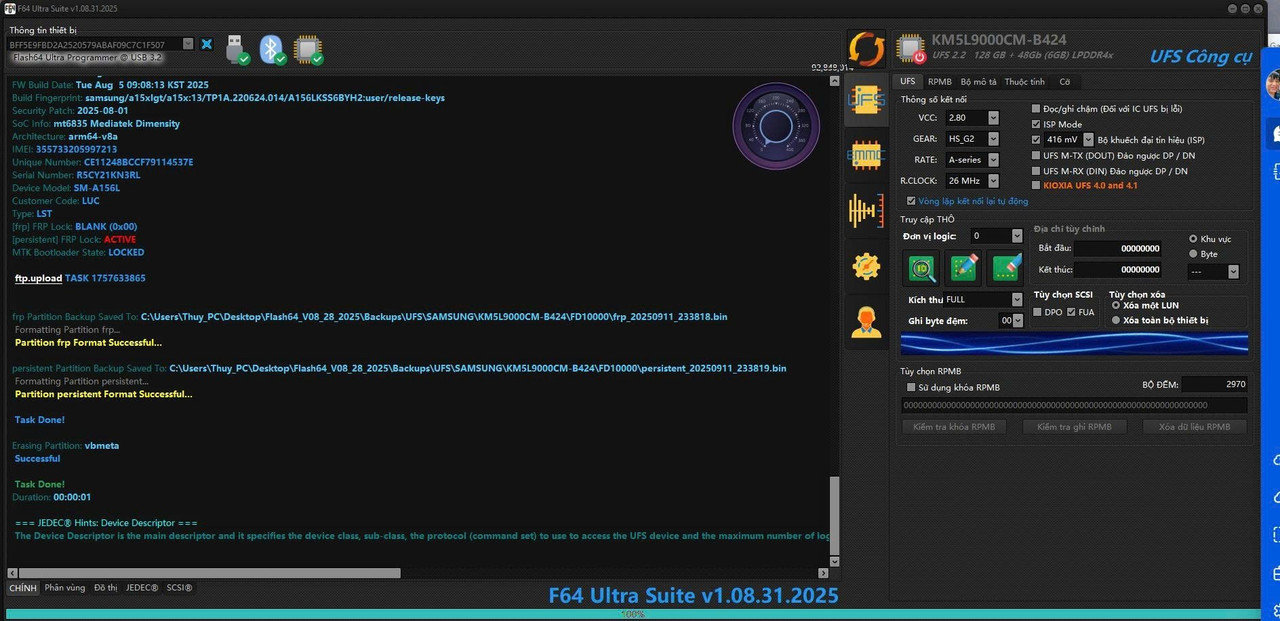1280x621 pixels.
Task: Enable KIOXIA UFS 4.0 and 4.1 checkbox
Action: pyautogui.click(x=1036, y=185)
